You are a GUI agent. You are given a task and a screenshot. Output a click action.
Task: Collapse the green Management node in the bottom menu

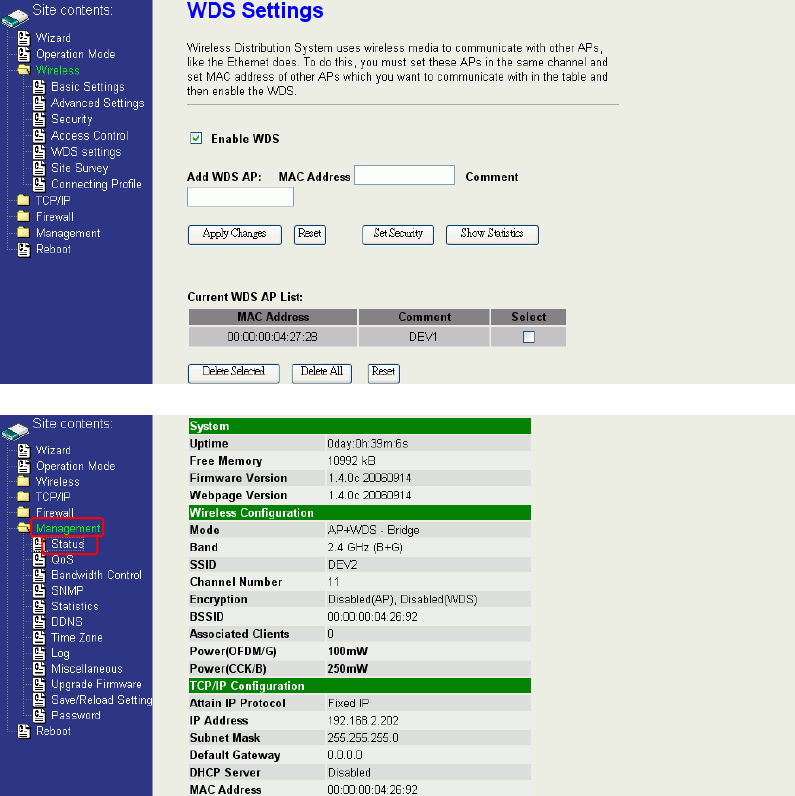[68, 528]
